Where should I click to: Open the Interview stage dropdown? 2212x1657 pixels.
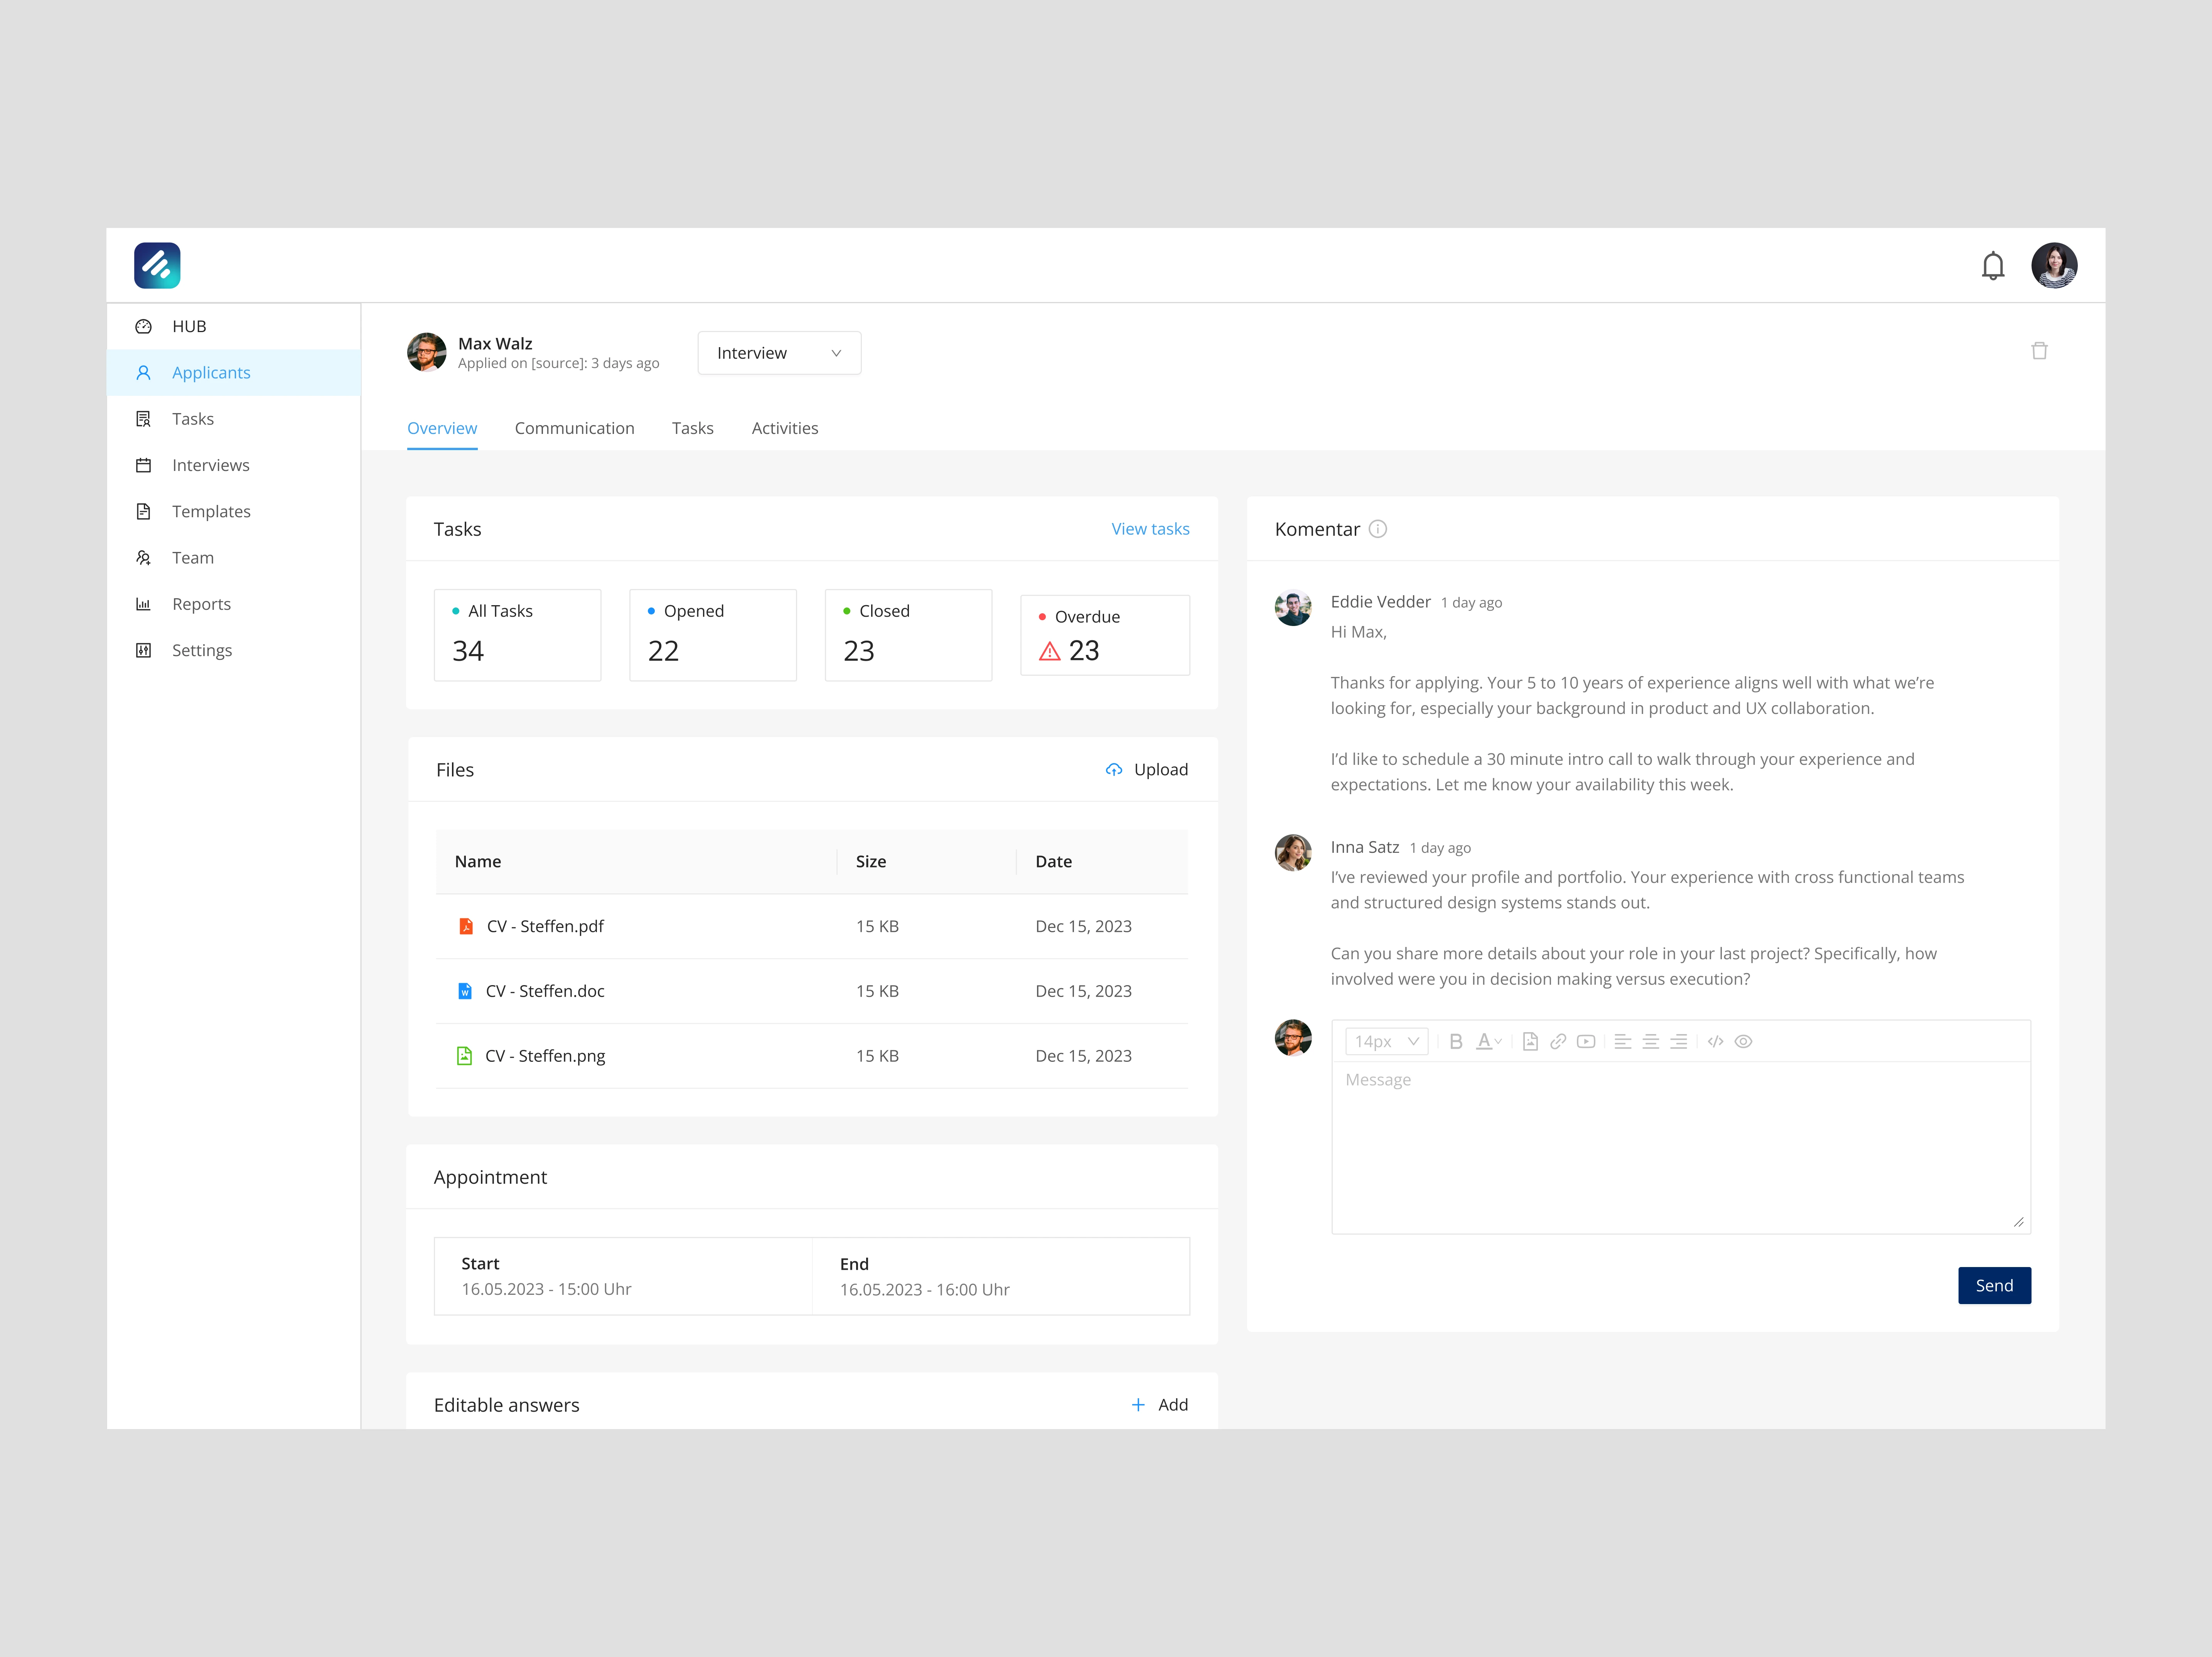(x=779, y=352)
